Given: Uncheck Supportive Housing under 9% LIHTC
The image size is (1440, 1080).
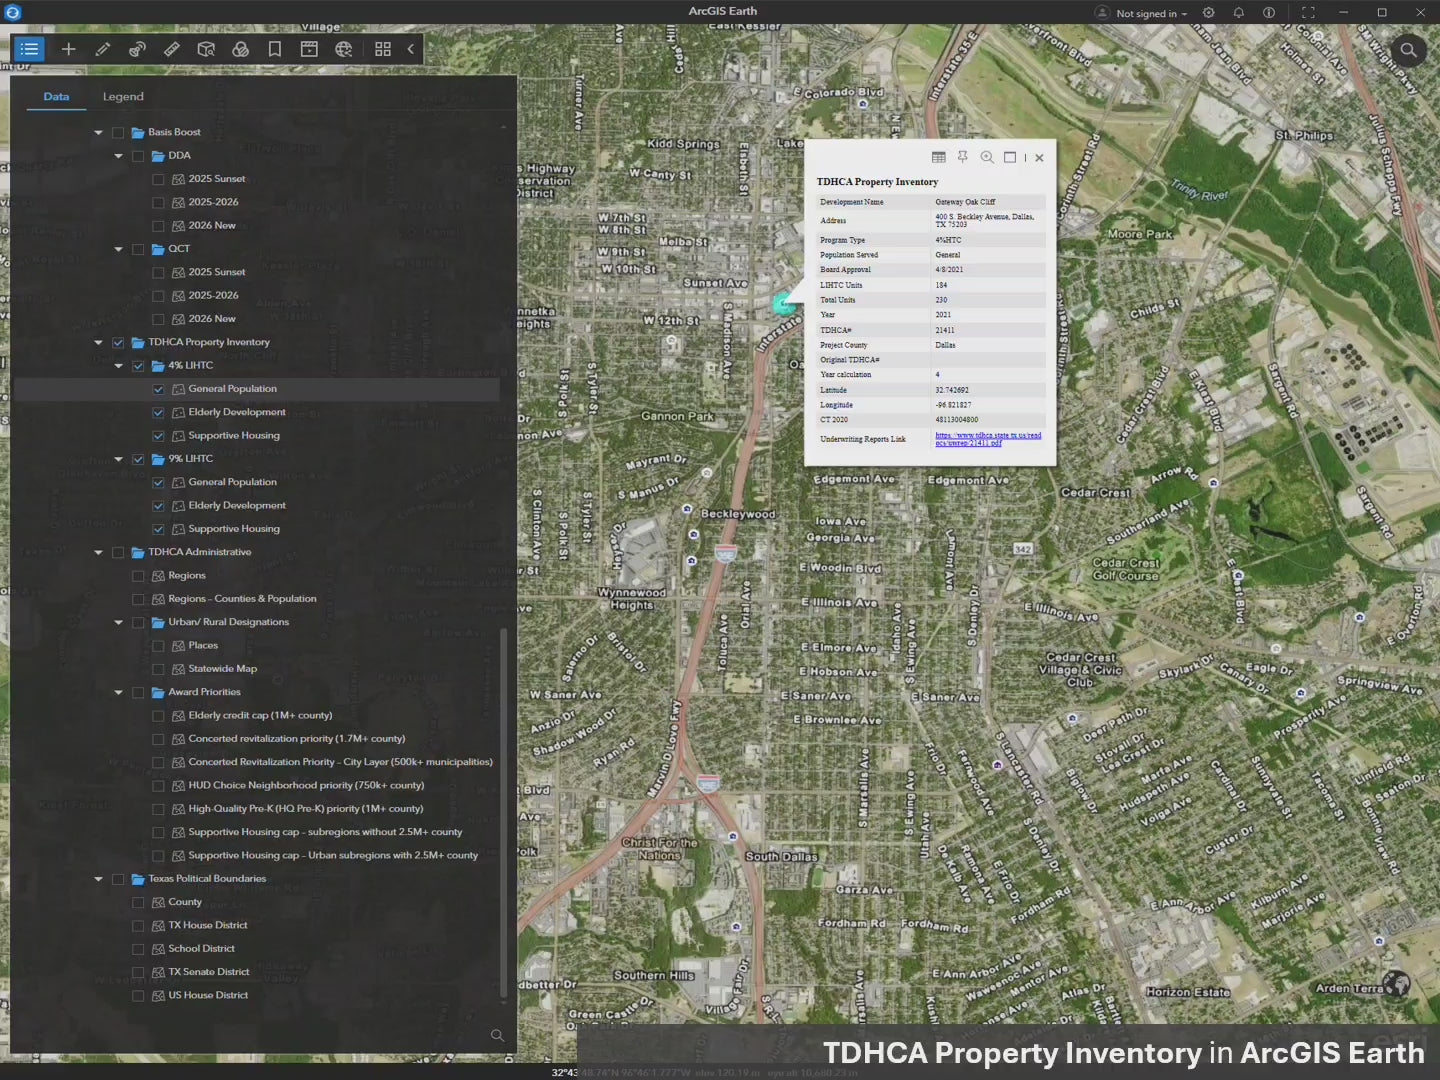Looking at the screenshot, I should tap(158, 529).
